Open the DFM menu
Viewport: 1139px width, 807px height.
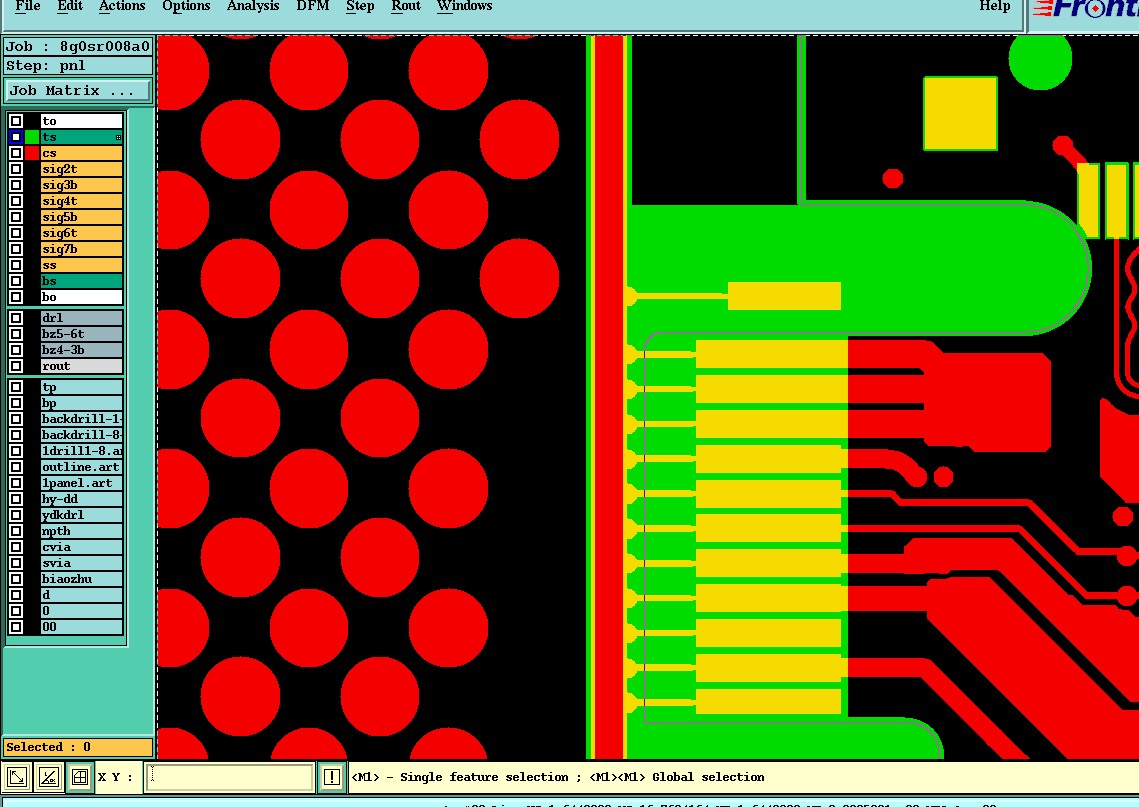(313, 7)
